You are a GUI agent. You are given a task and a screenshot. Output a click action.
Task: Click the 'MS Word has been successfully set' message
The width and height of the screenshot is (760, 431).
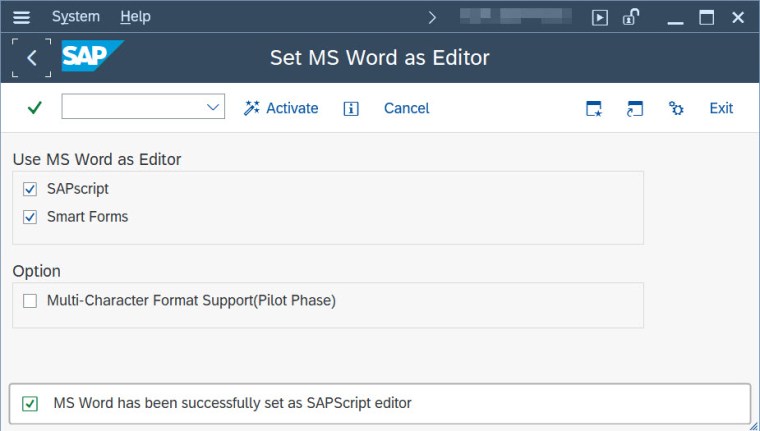pos(232,403)
